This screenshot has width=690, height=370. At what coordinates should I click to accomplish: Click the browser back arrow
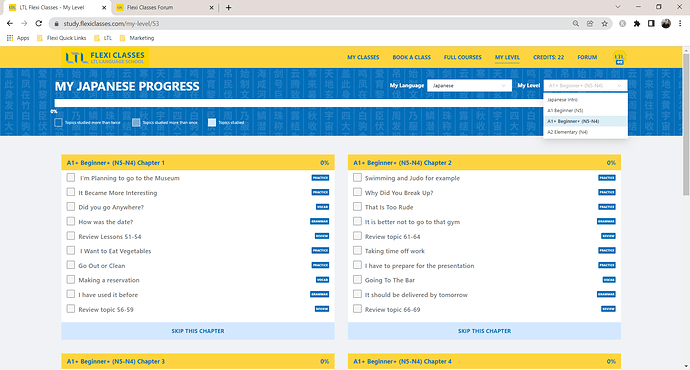click(10, 23)
